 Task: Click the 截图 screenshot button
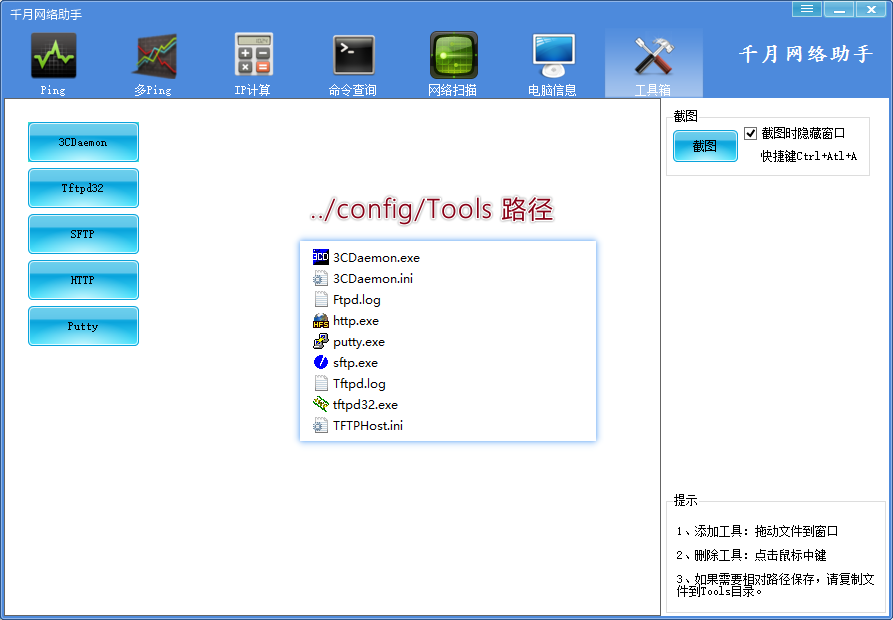click(x=705, y=146)
